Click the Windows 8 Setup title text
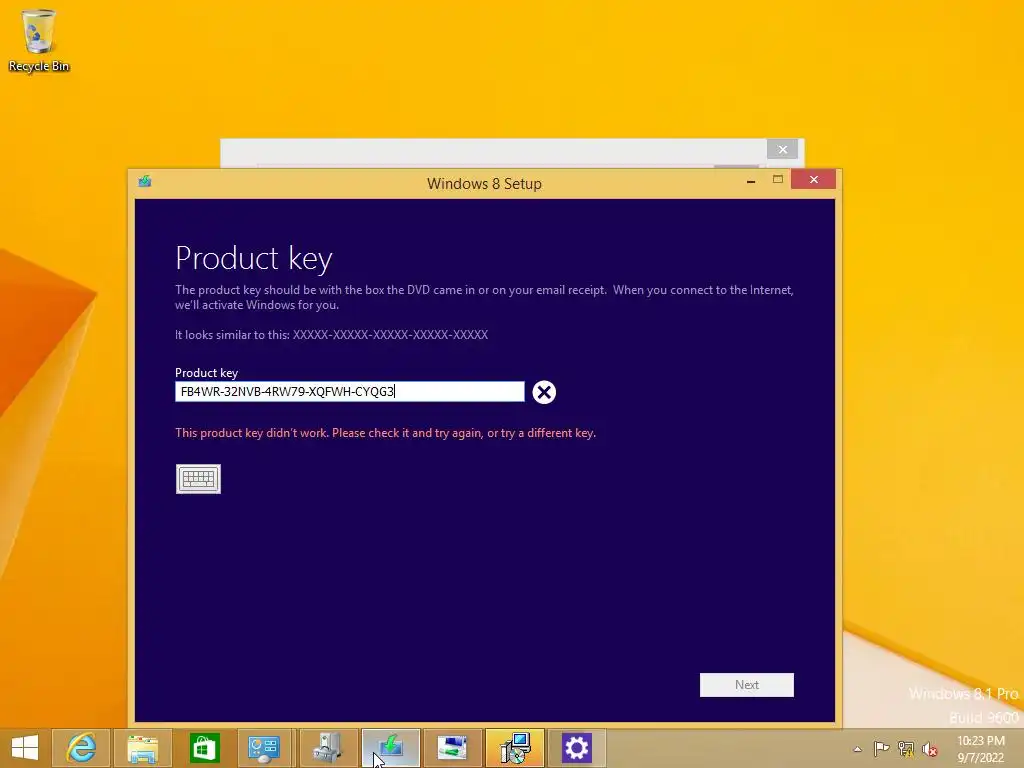 pyautogui.click(x=485, y=184)
